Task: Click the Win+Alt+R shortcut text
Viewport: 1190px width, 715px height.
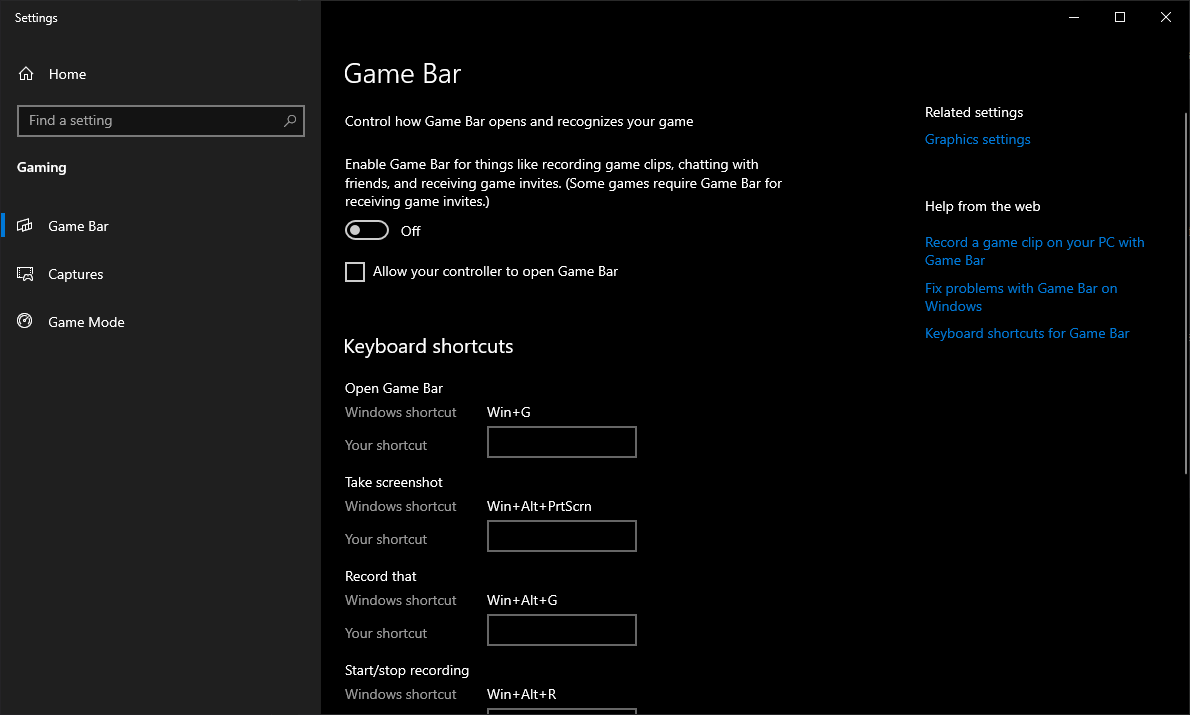Action: (x=521, y=695)
